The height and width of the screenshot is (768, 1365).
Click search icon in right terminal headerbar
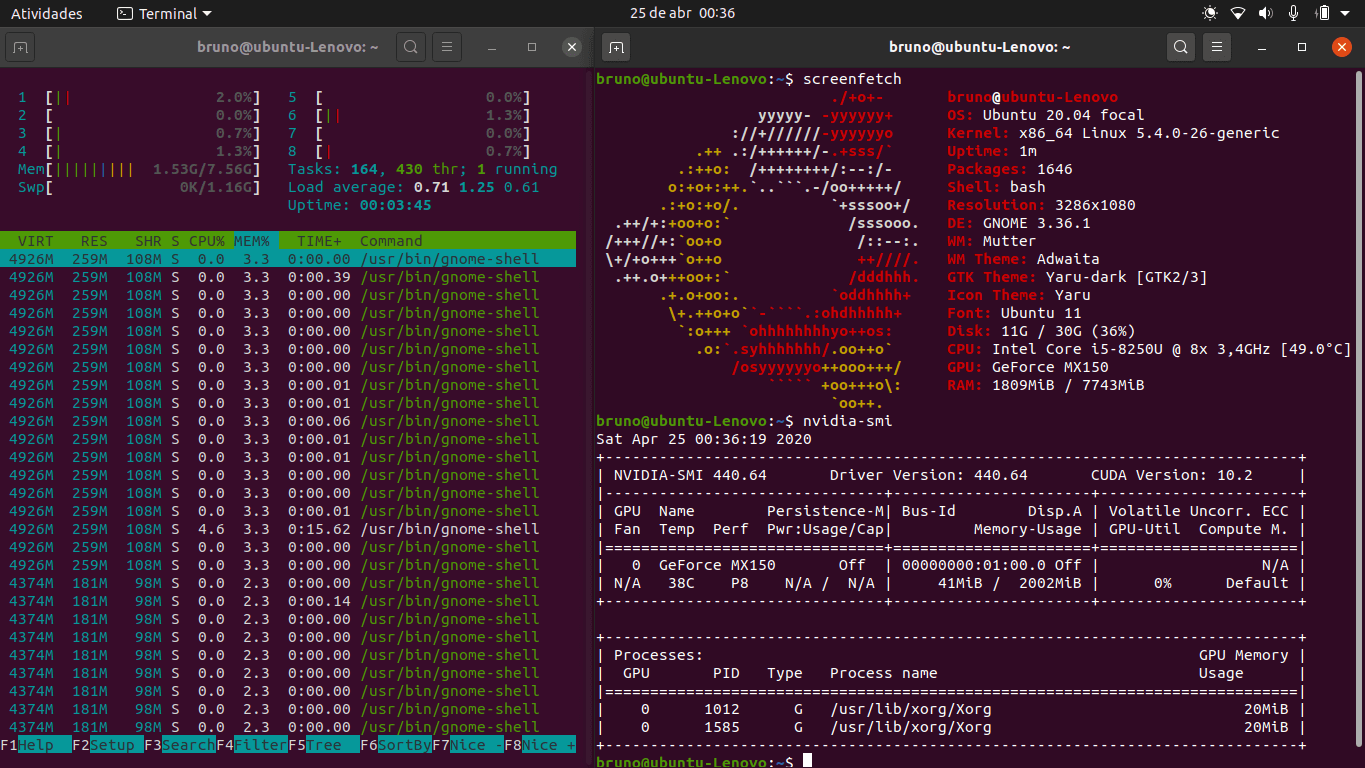pyautogui.click(x=1181, y=47)
